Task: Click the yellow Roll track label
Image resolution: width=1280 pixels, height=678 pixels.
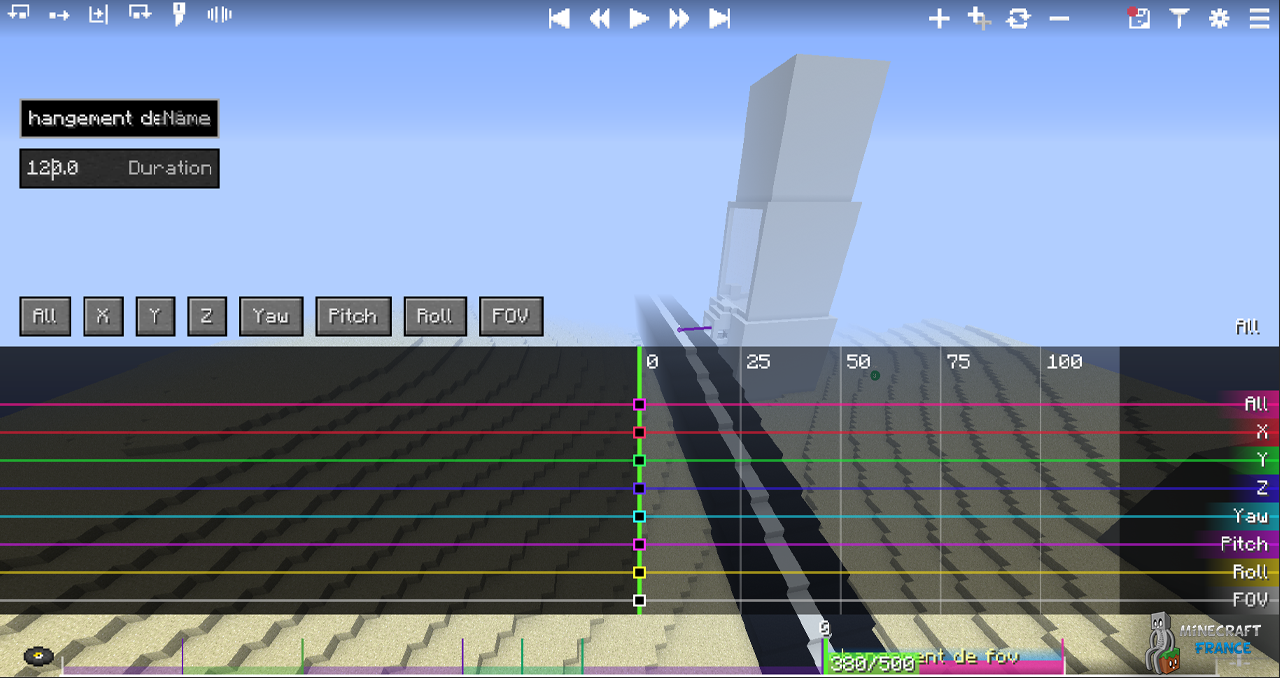Action: click(1250, 572)
